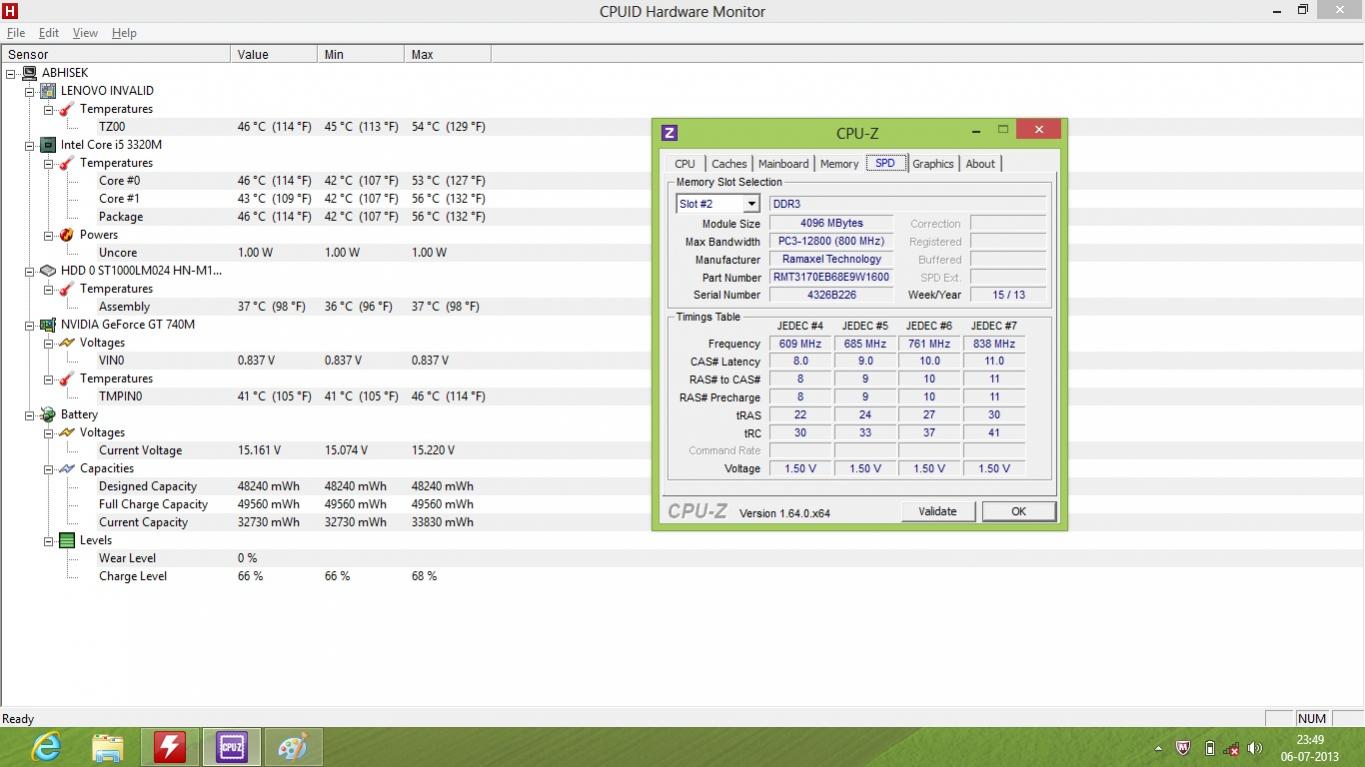Viewport: 1365px width, 767px height.
Task: Click the Value column header
Action: point(253,55)
